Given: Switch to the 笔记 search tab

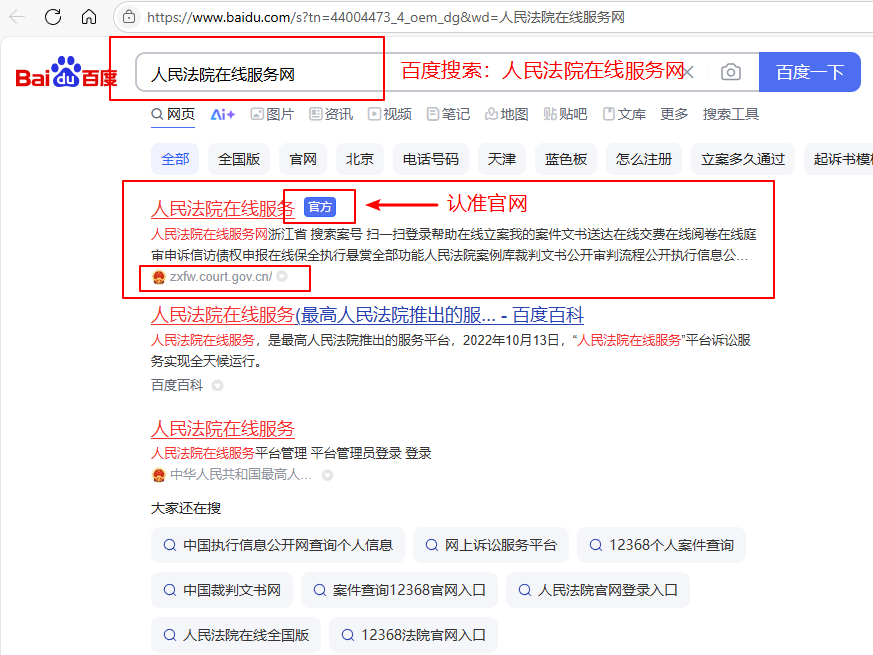Looking at the screenshot, I should pyautogui.click(x=448, y=114).
